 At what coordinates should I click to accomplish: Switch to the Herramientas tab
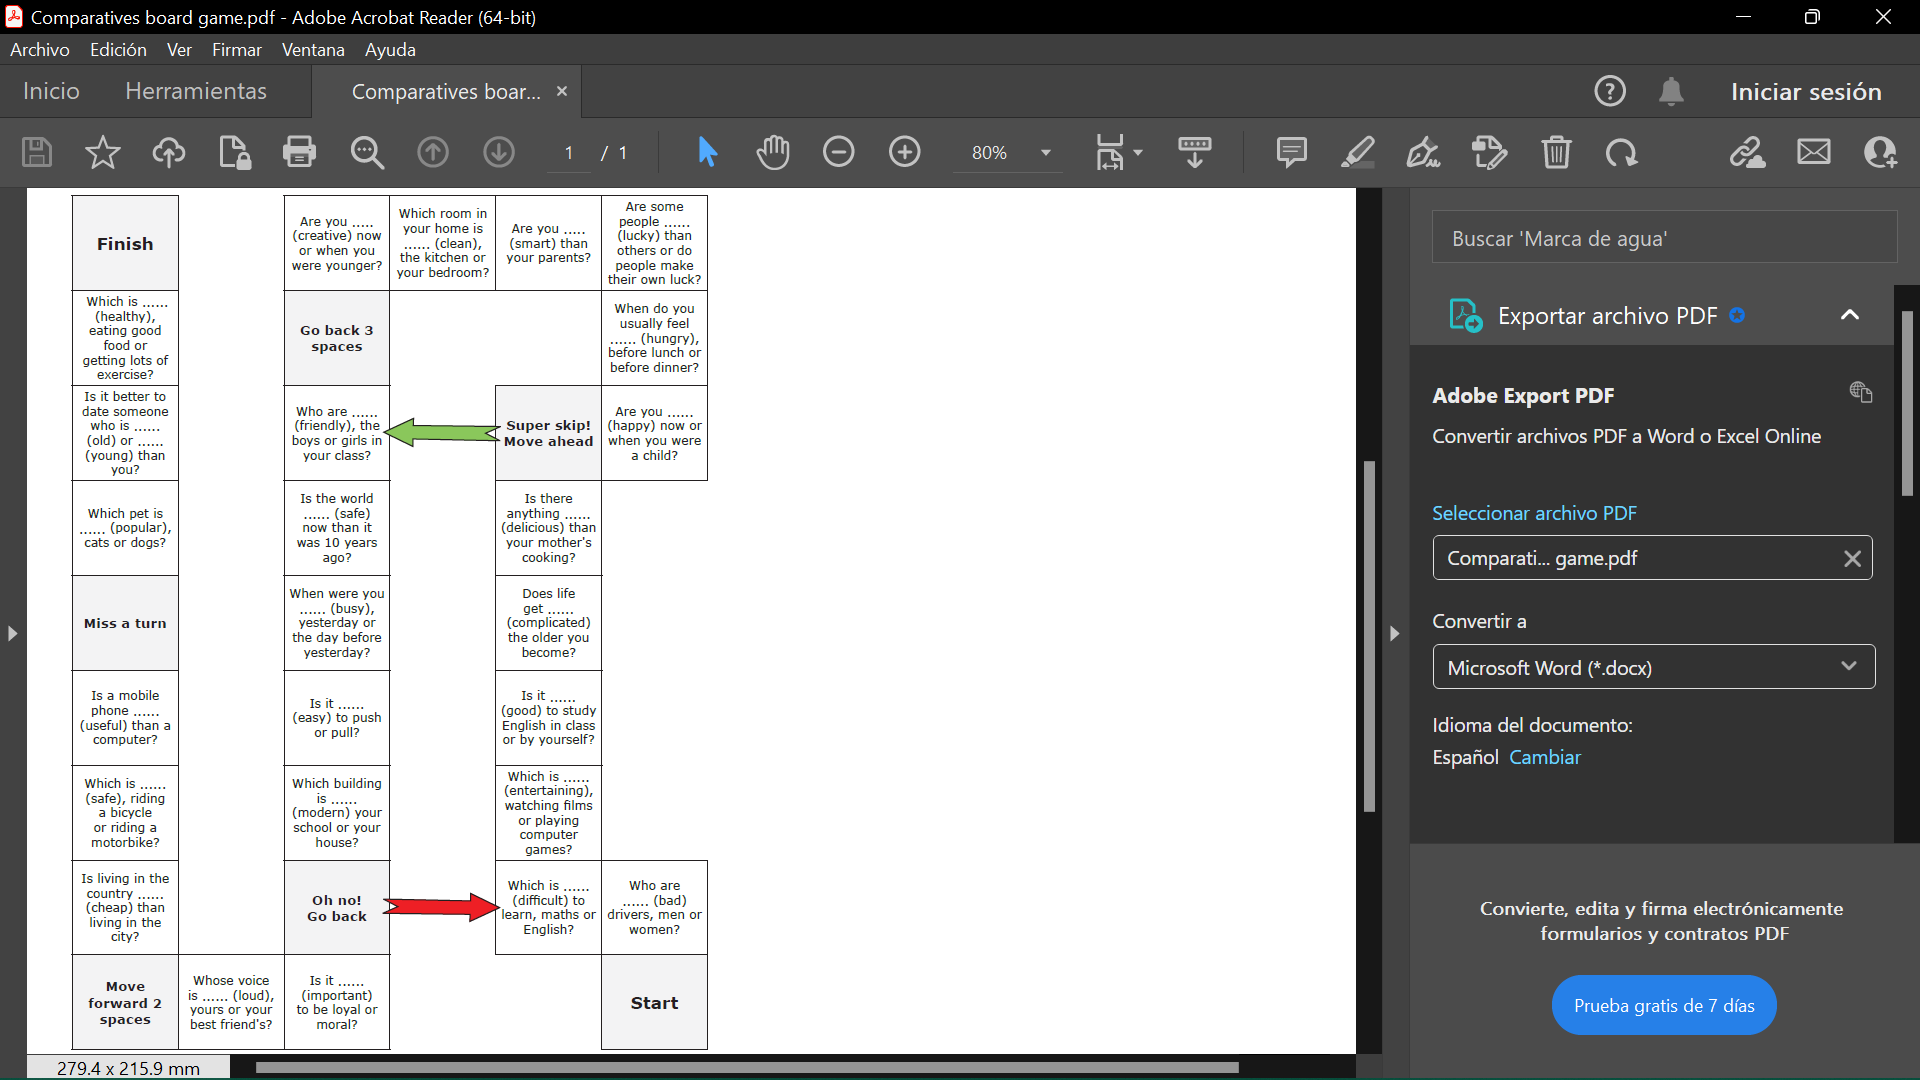pos(196,91)
